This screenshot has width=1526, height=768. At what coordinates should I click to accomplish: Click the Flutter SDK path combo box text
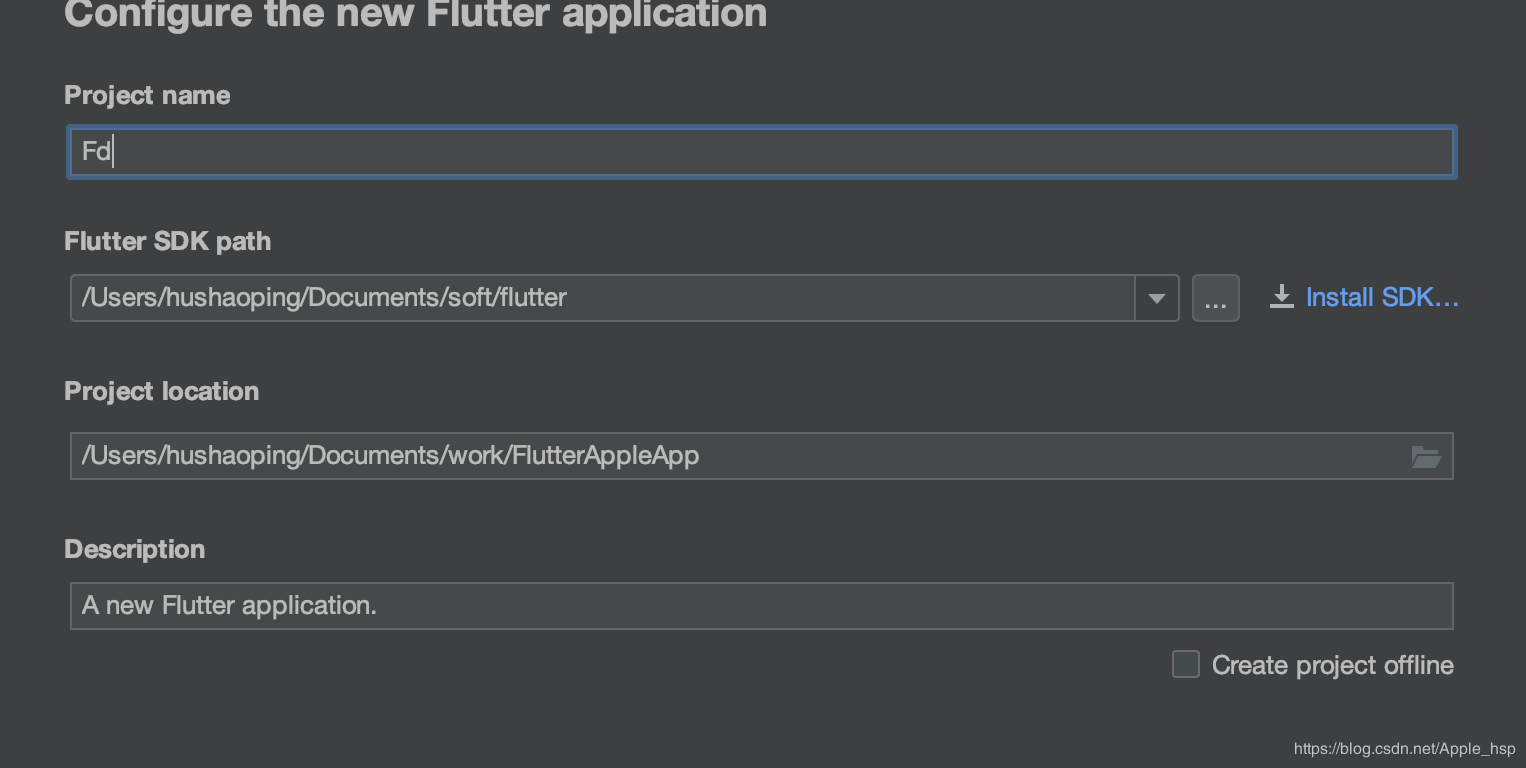[x=324, y=298]
